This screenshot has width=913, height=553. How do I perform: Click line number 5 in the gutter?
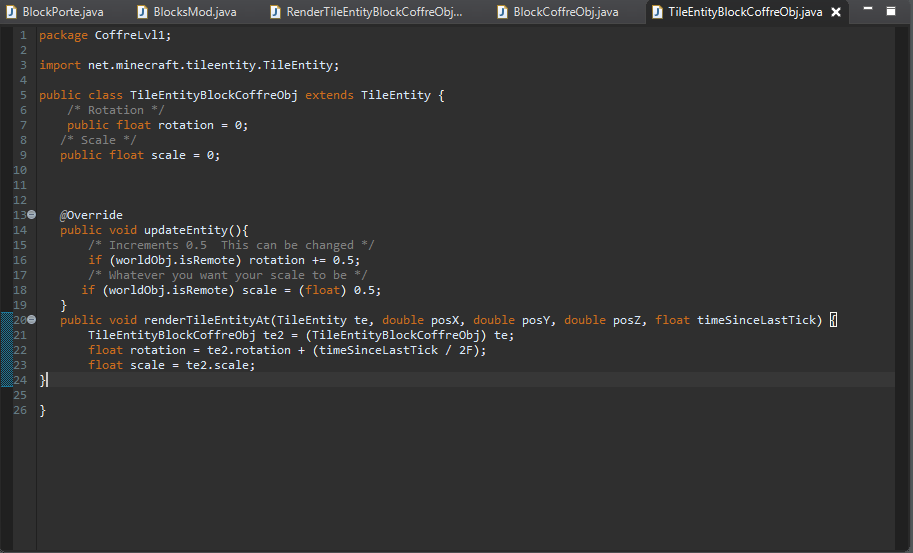[x=22, y=95]
